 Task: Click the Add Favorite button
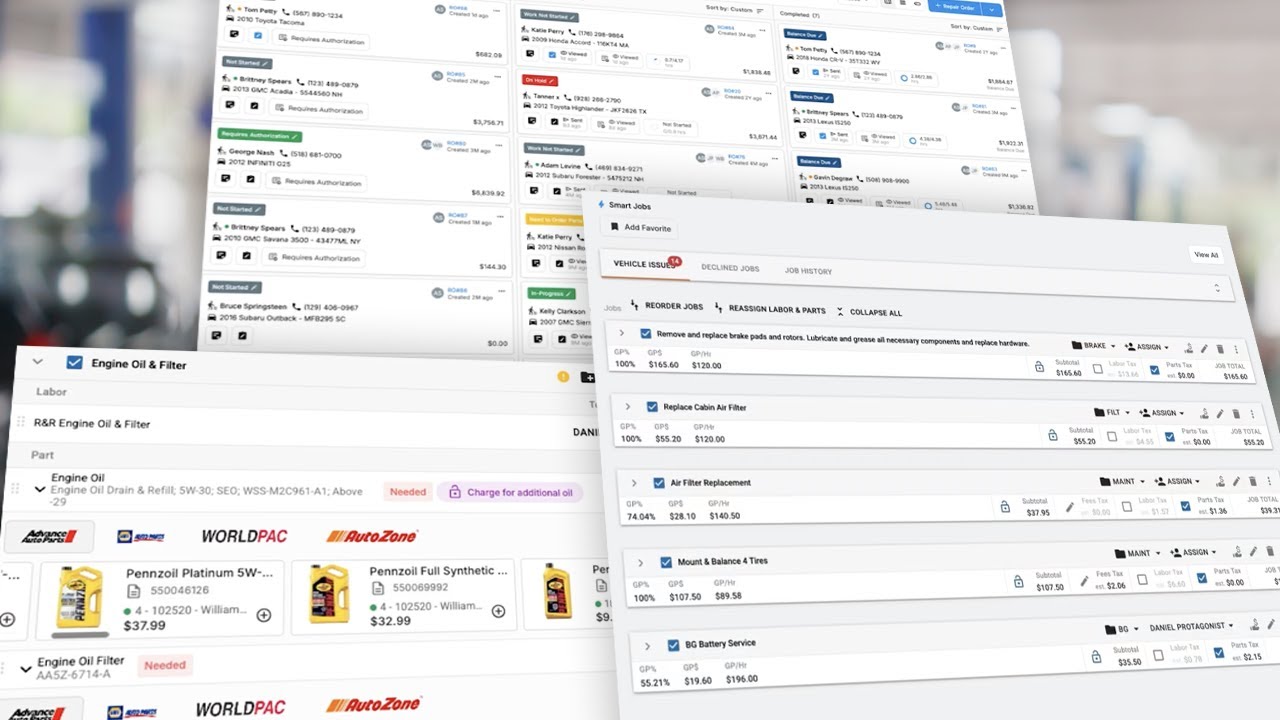click(641, 228)
